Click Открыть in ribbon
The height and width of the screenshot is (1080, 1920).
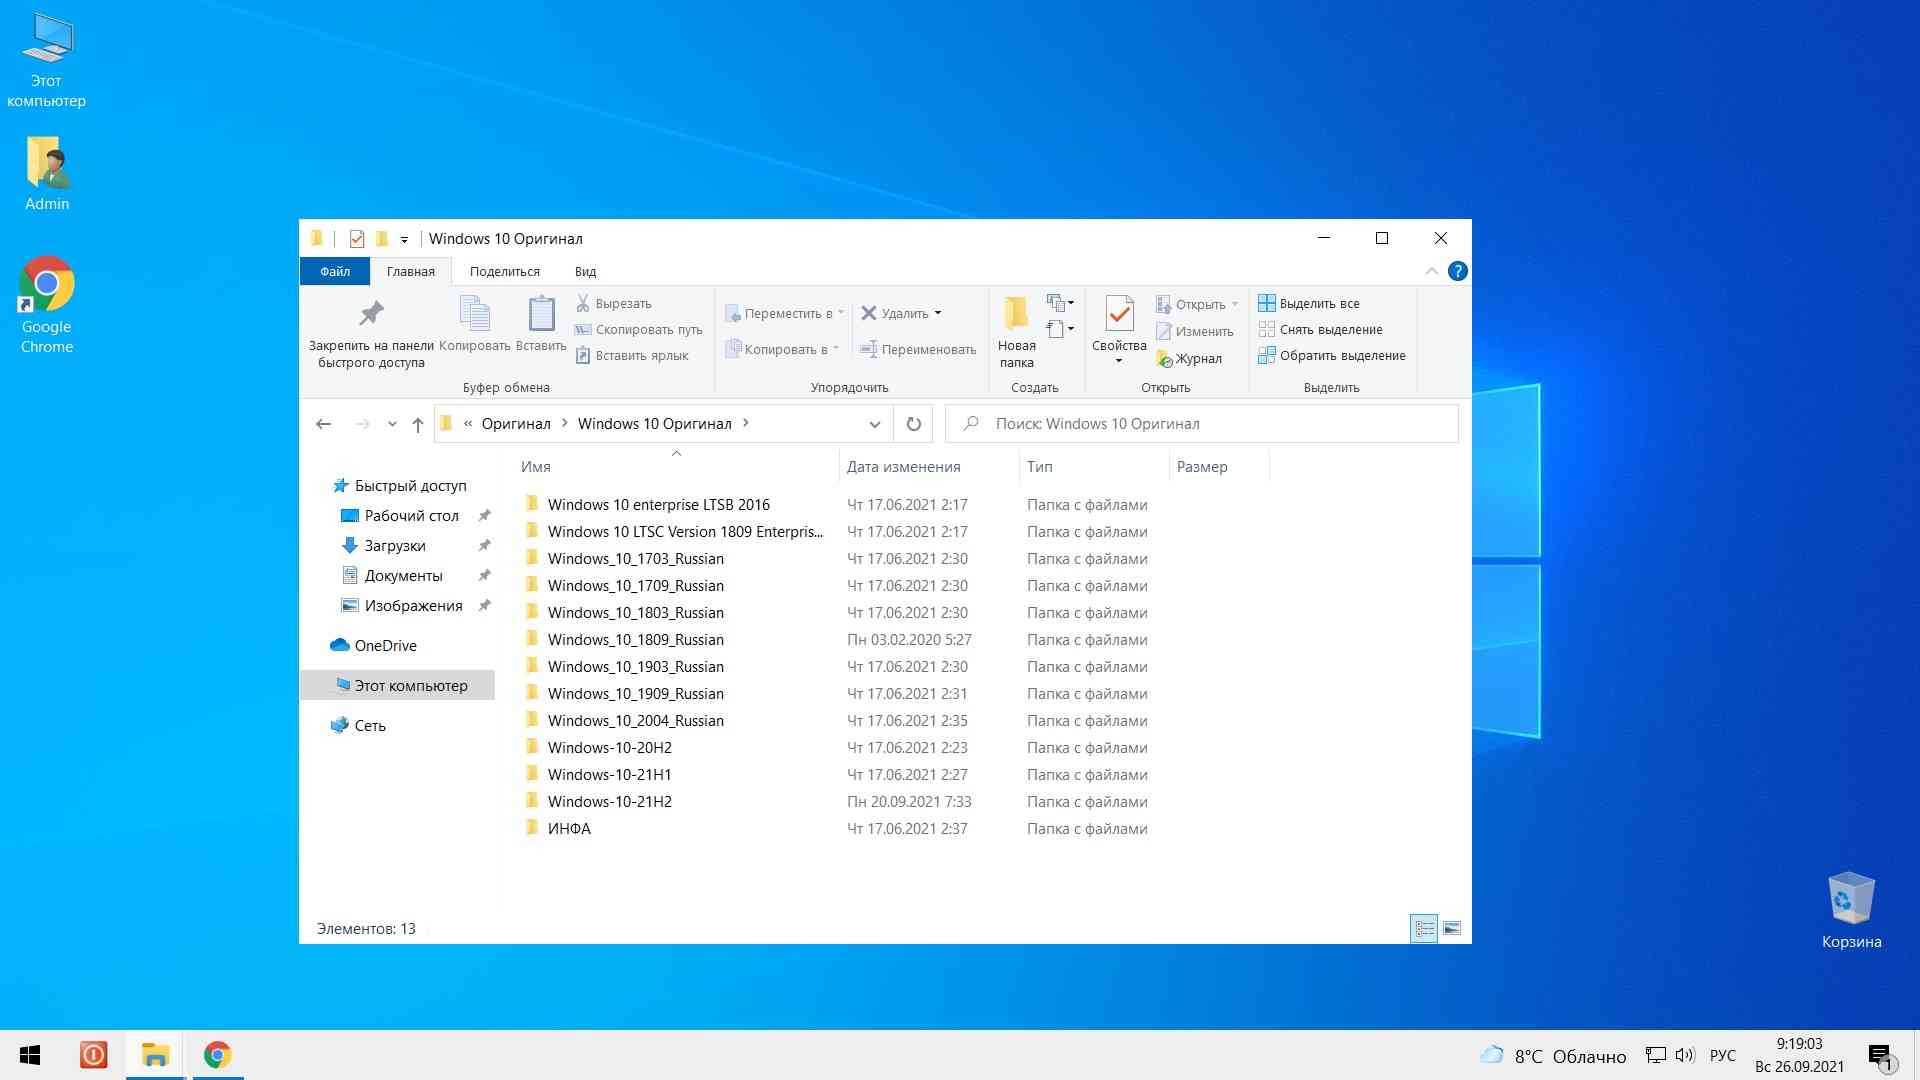[x=1197, y=304]
